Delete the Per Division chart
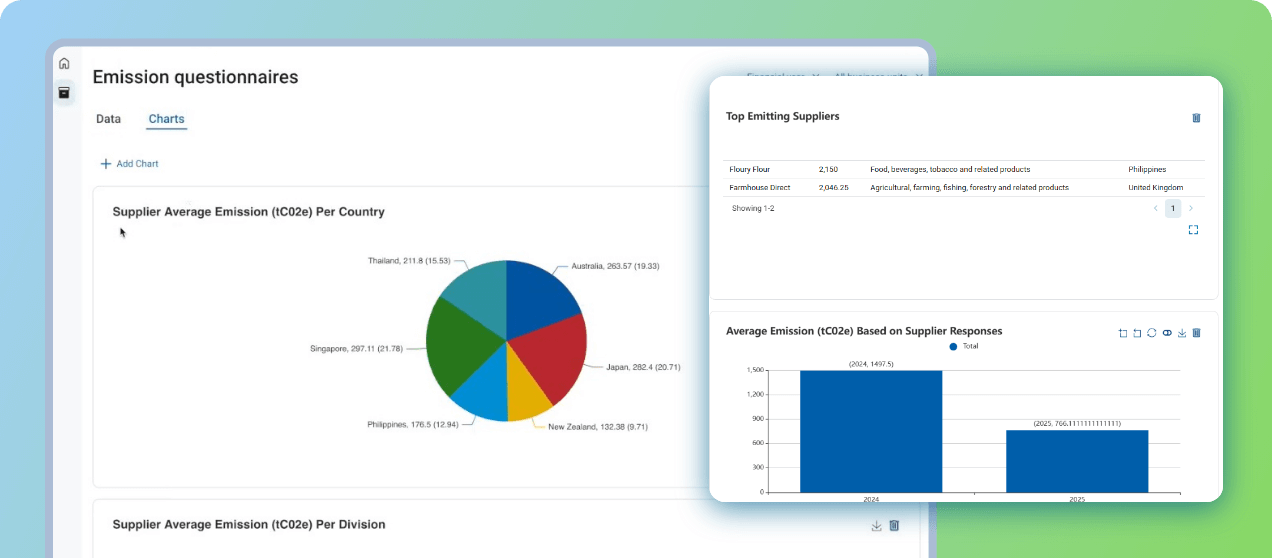This screenshot has width=1272, height=558. [894, 526]
